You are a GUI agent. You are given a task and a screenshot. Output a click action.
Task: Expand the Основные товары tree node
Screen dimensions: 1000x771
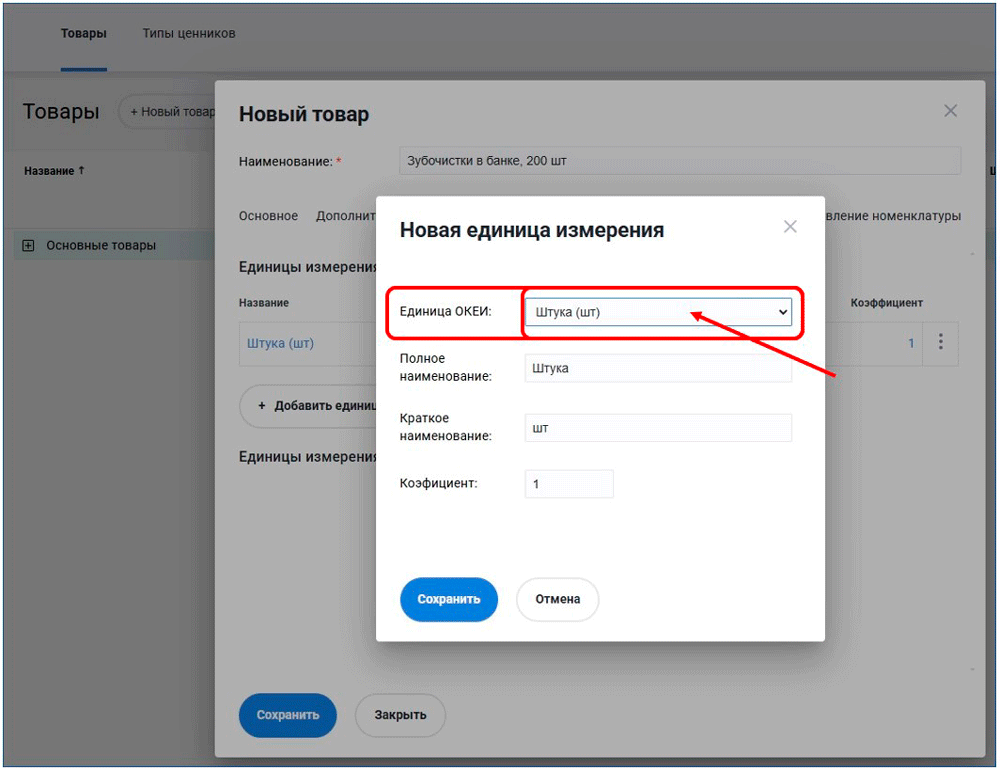click(x=28, y=246)
